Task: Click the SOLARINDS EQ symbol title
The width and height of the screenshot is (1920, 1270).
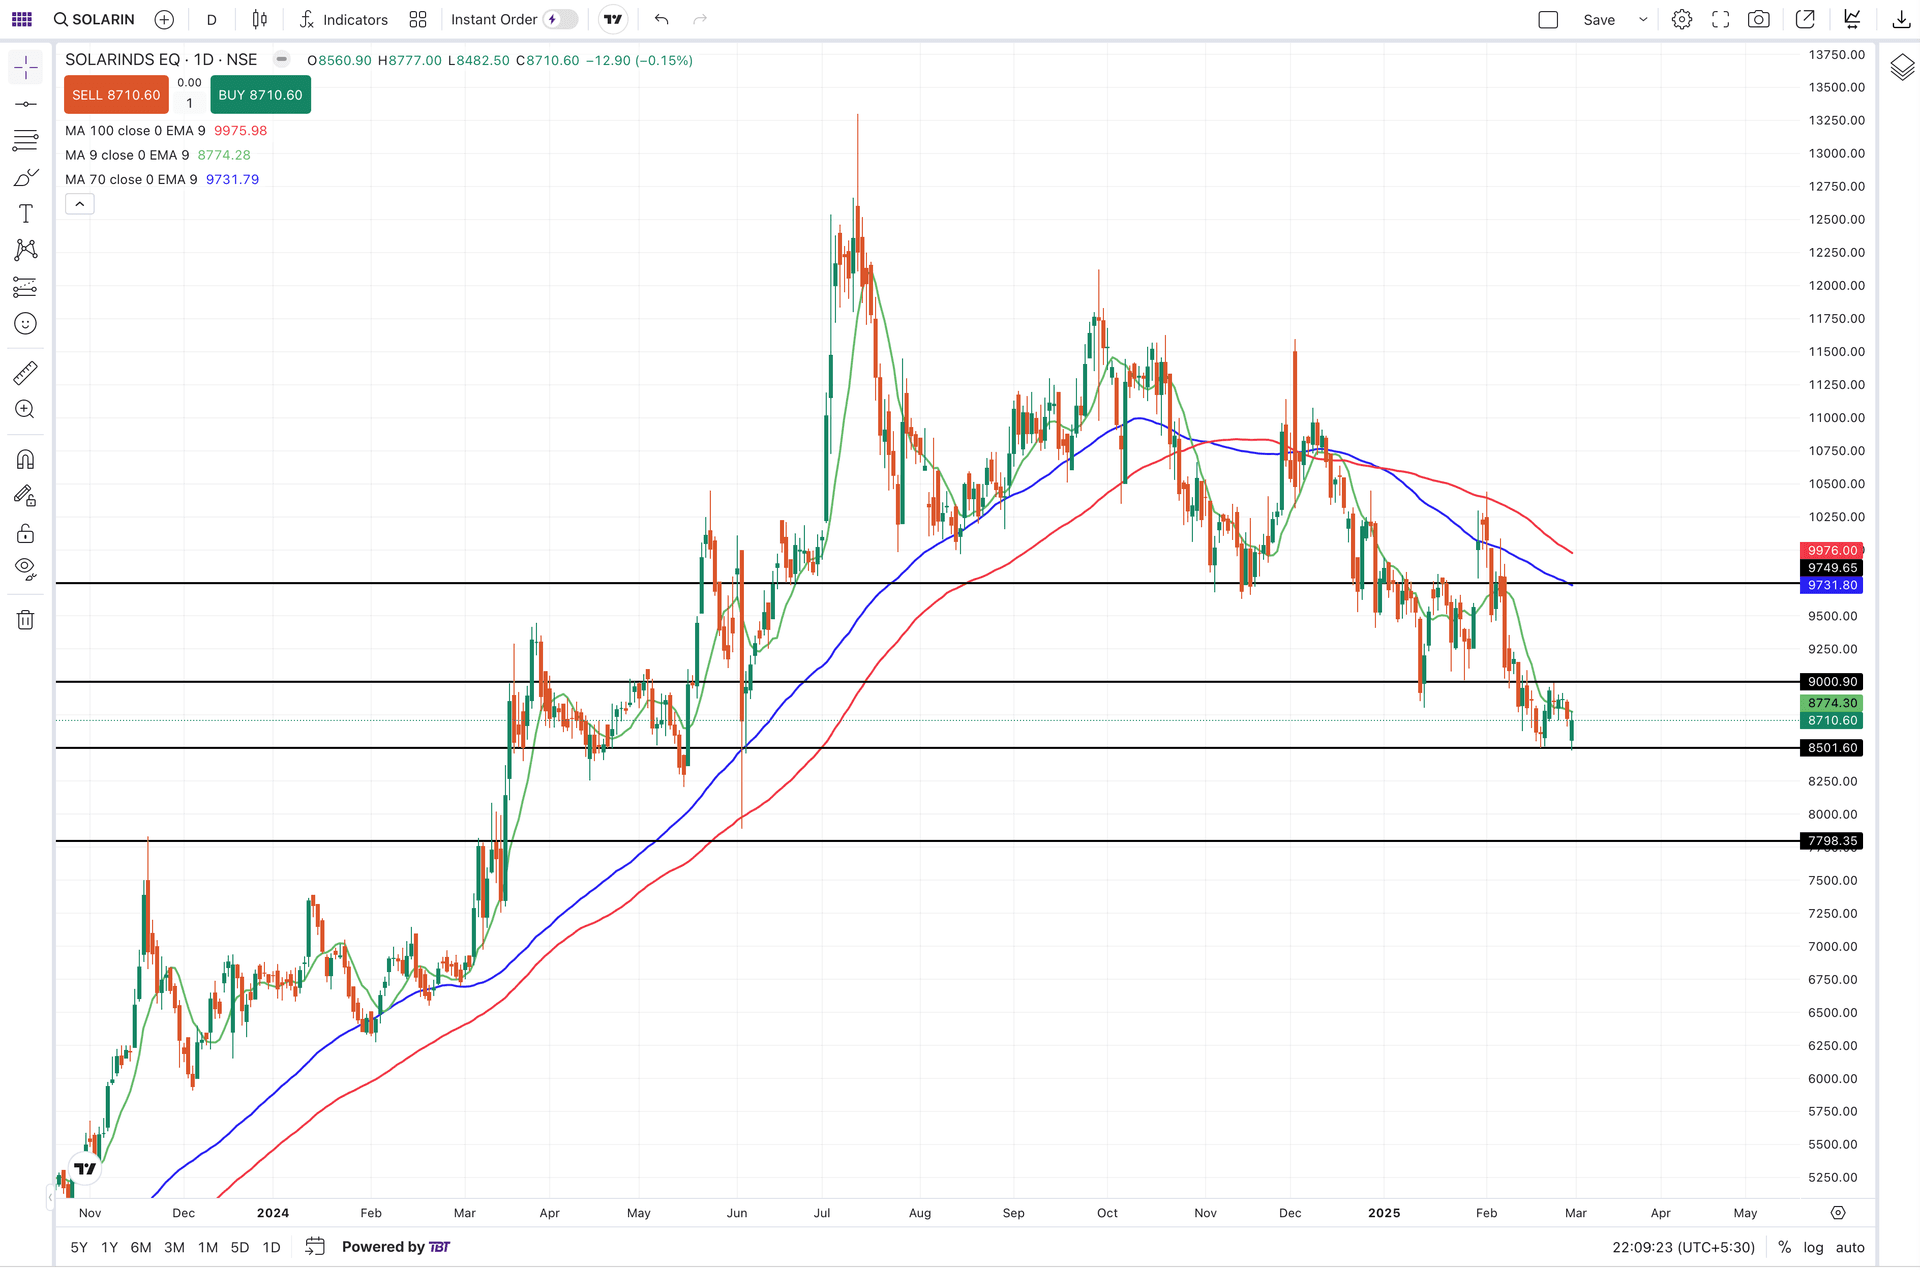Action: (161, 60)
